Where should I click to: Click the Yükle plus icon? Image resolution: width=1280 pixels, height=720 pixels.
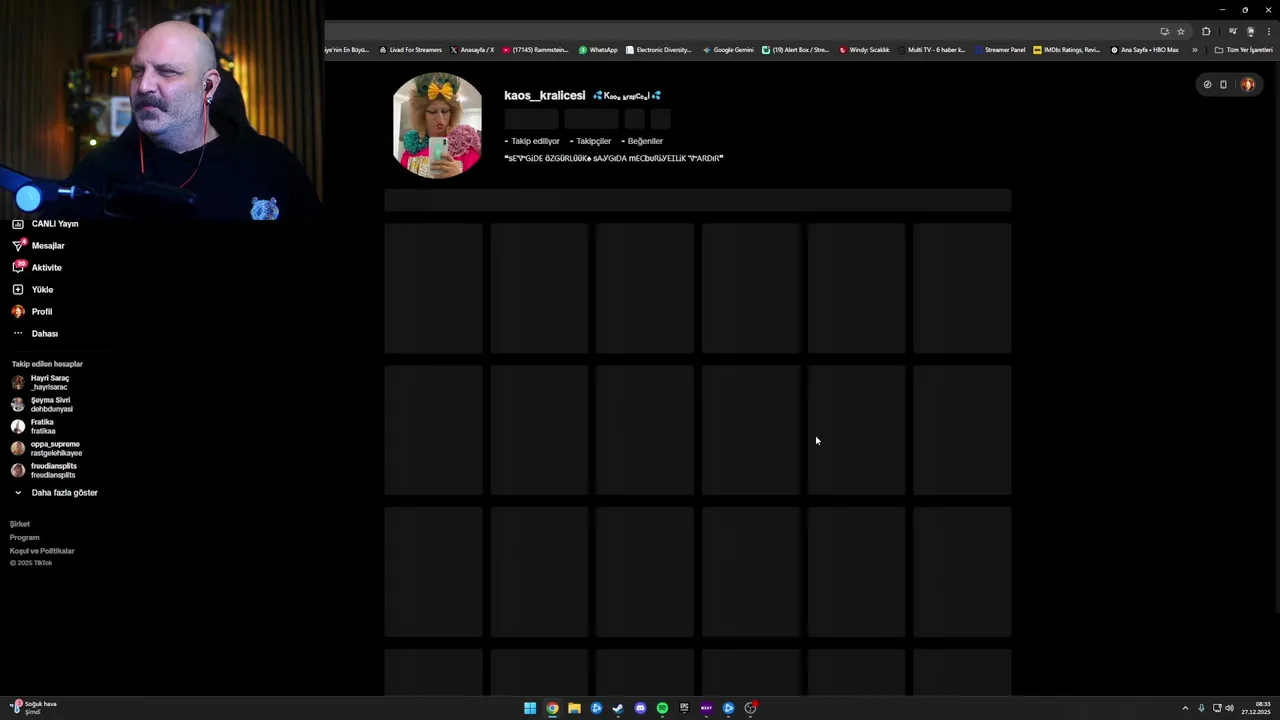pos(18,290)
